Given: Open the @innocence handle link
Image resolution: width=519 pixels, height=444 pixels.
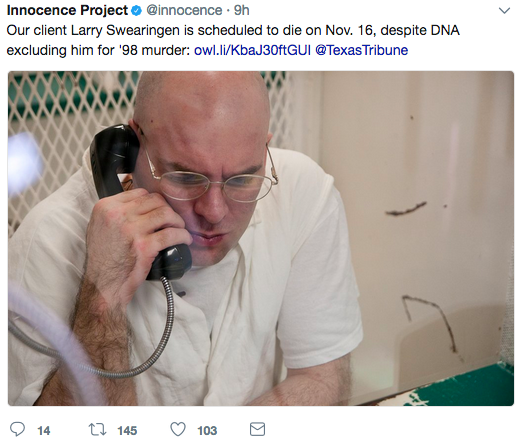Looking at the screenshot, I should (x=184, y=11).
